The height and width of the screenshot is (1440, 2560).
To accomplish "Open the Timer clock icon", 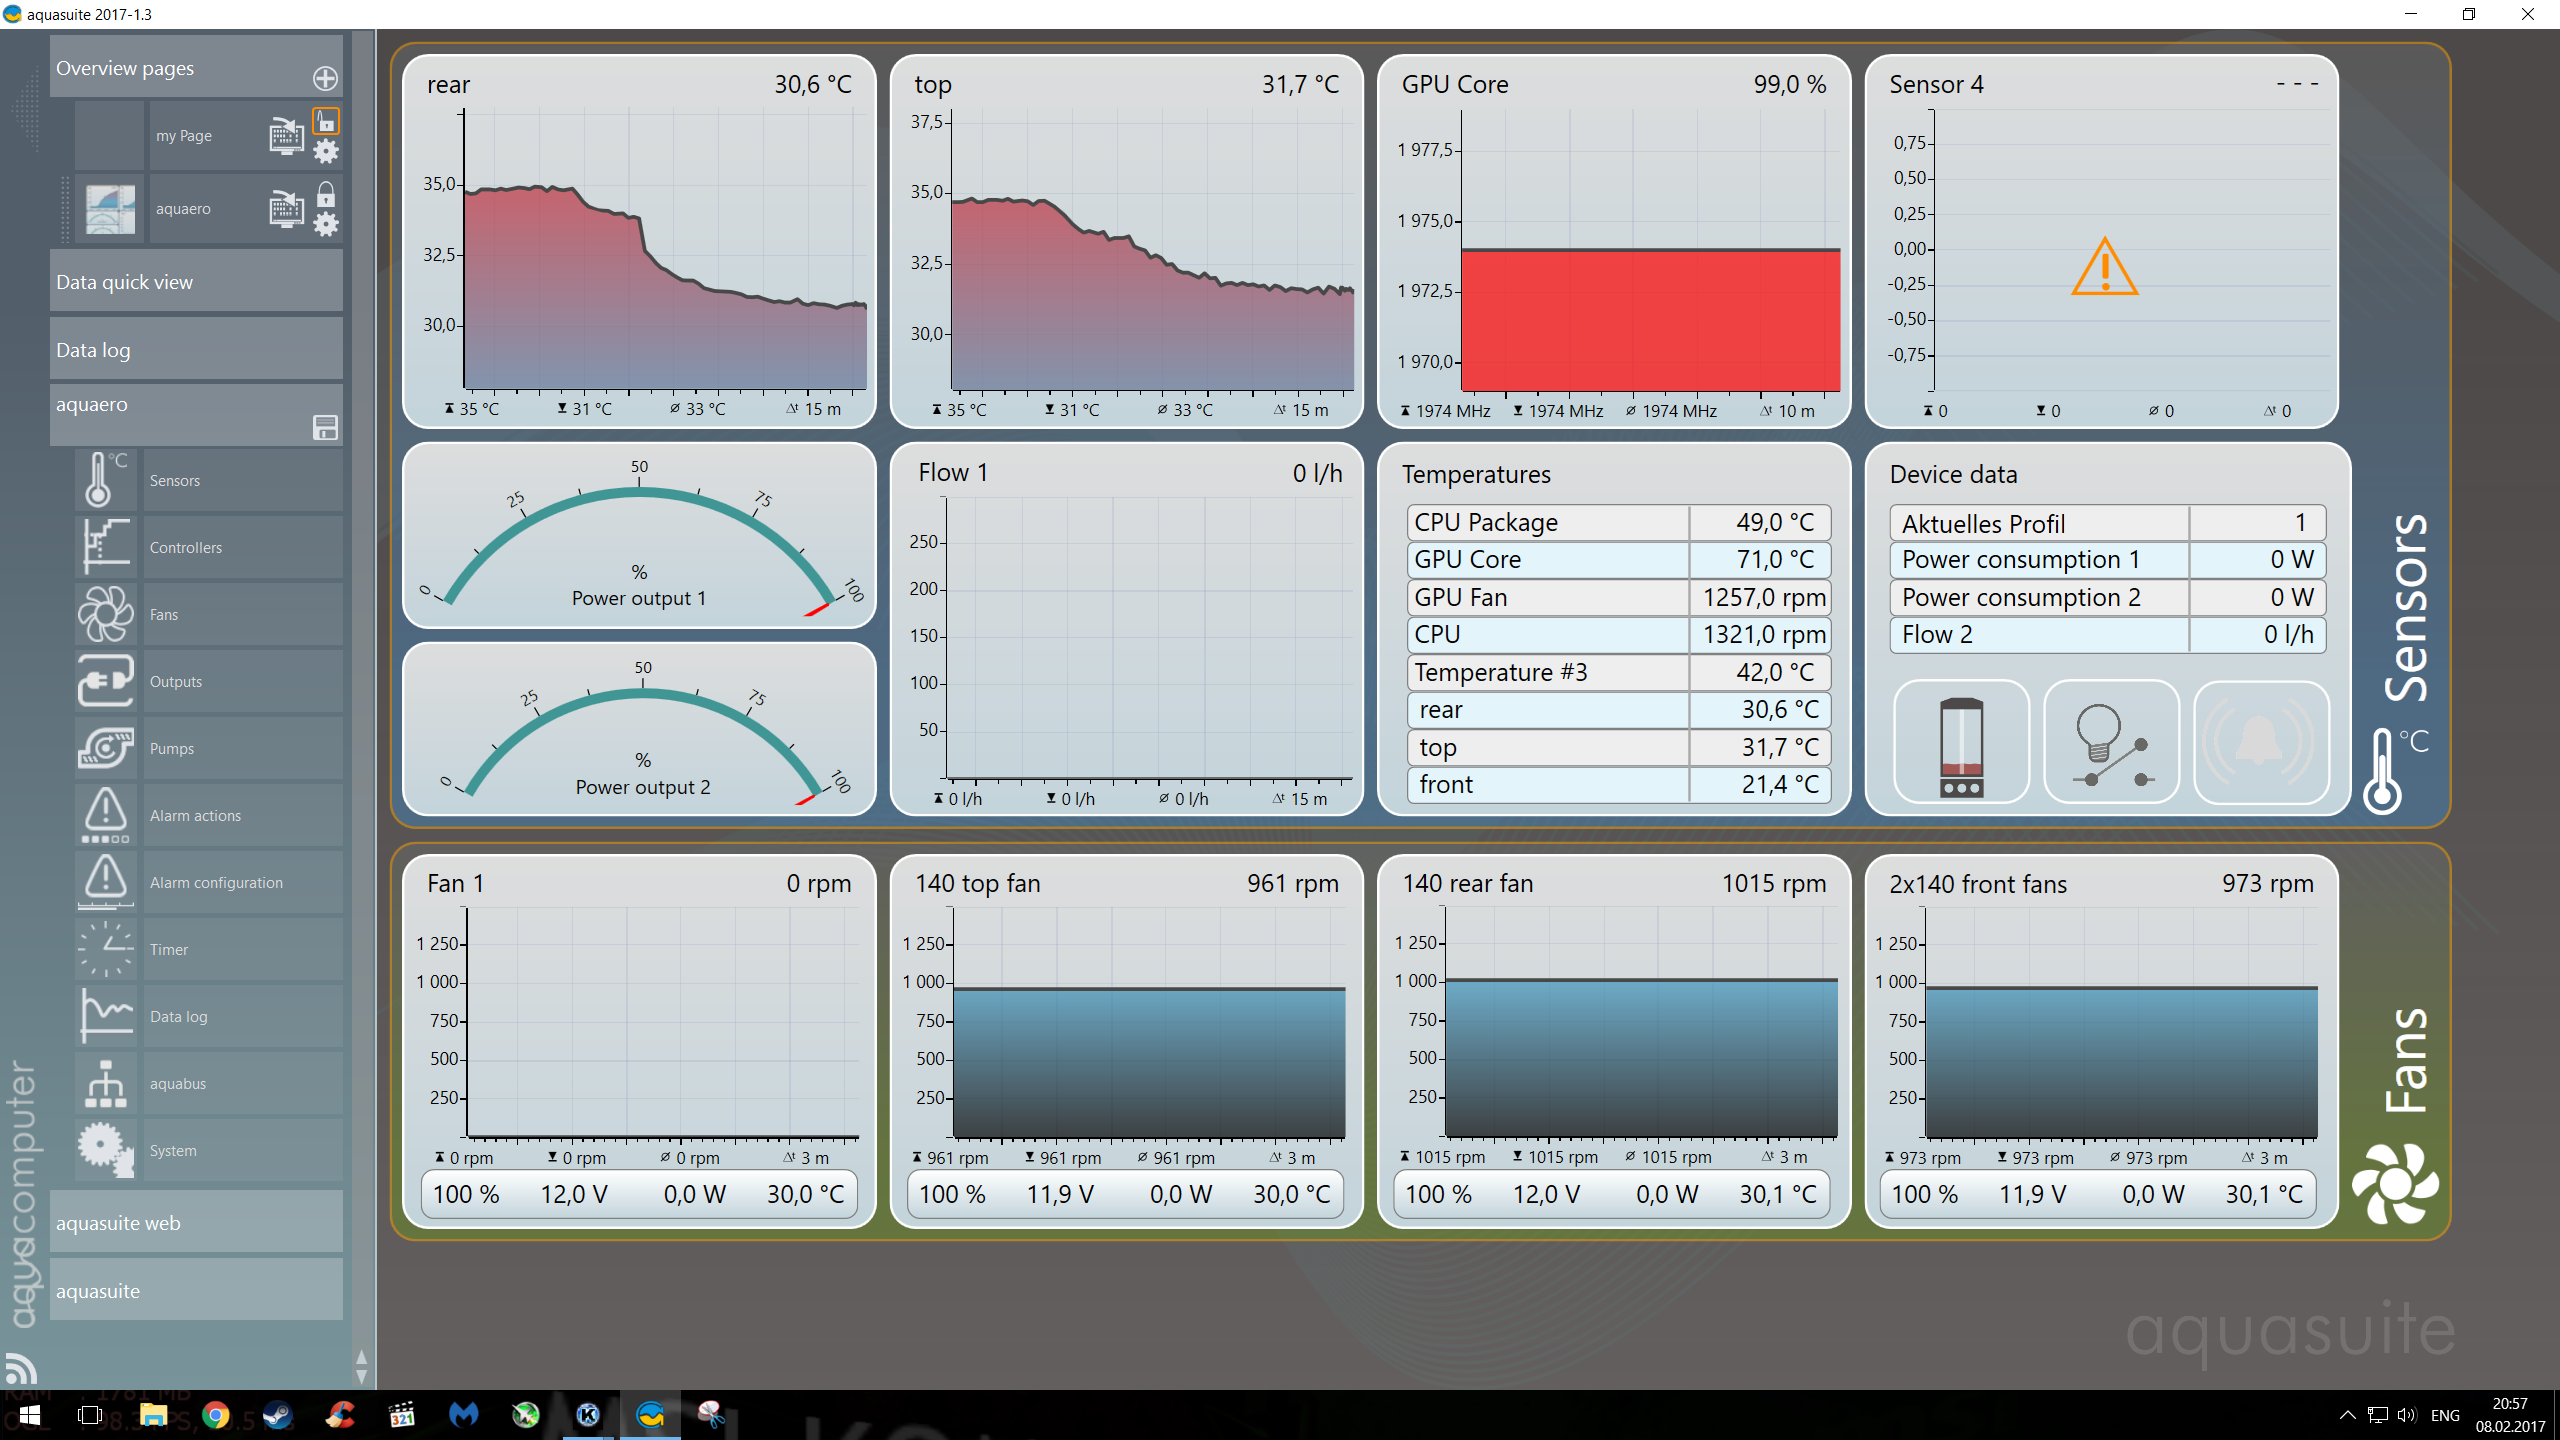I will [106, 949].
